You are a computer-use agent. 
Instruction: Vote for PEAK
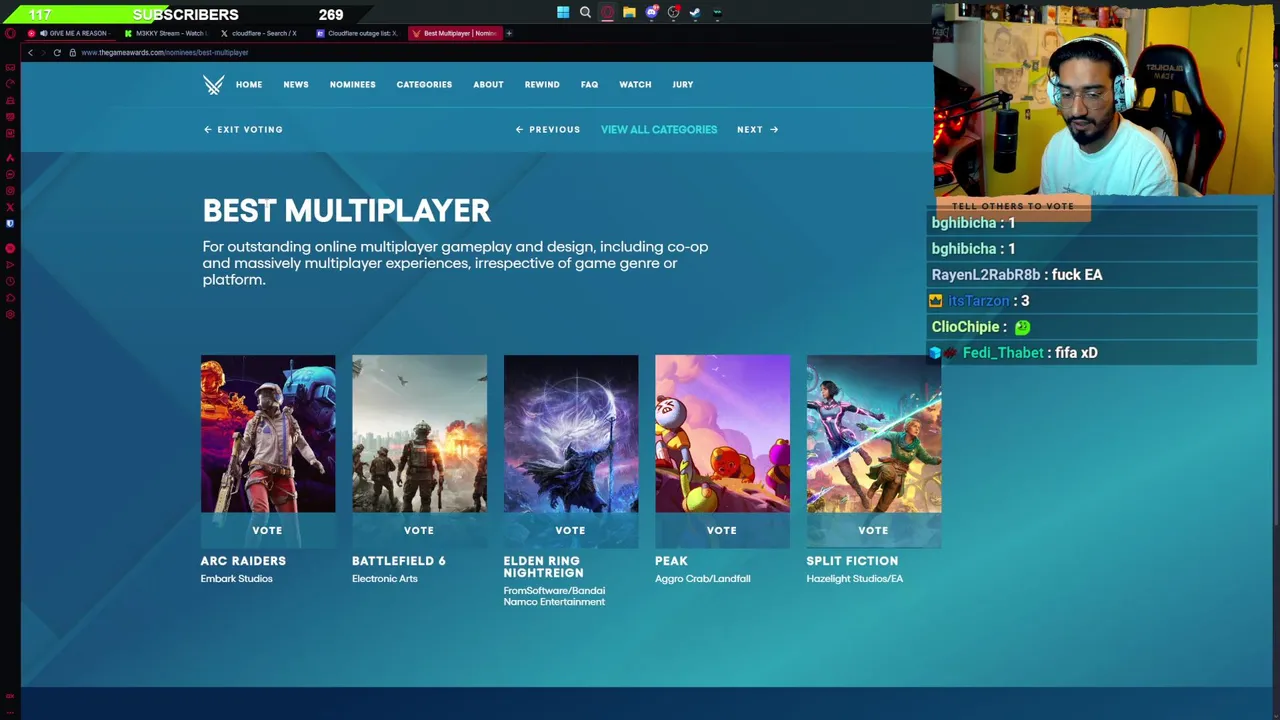(722, 530)
